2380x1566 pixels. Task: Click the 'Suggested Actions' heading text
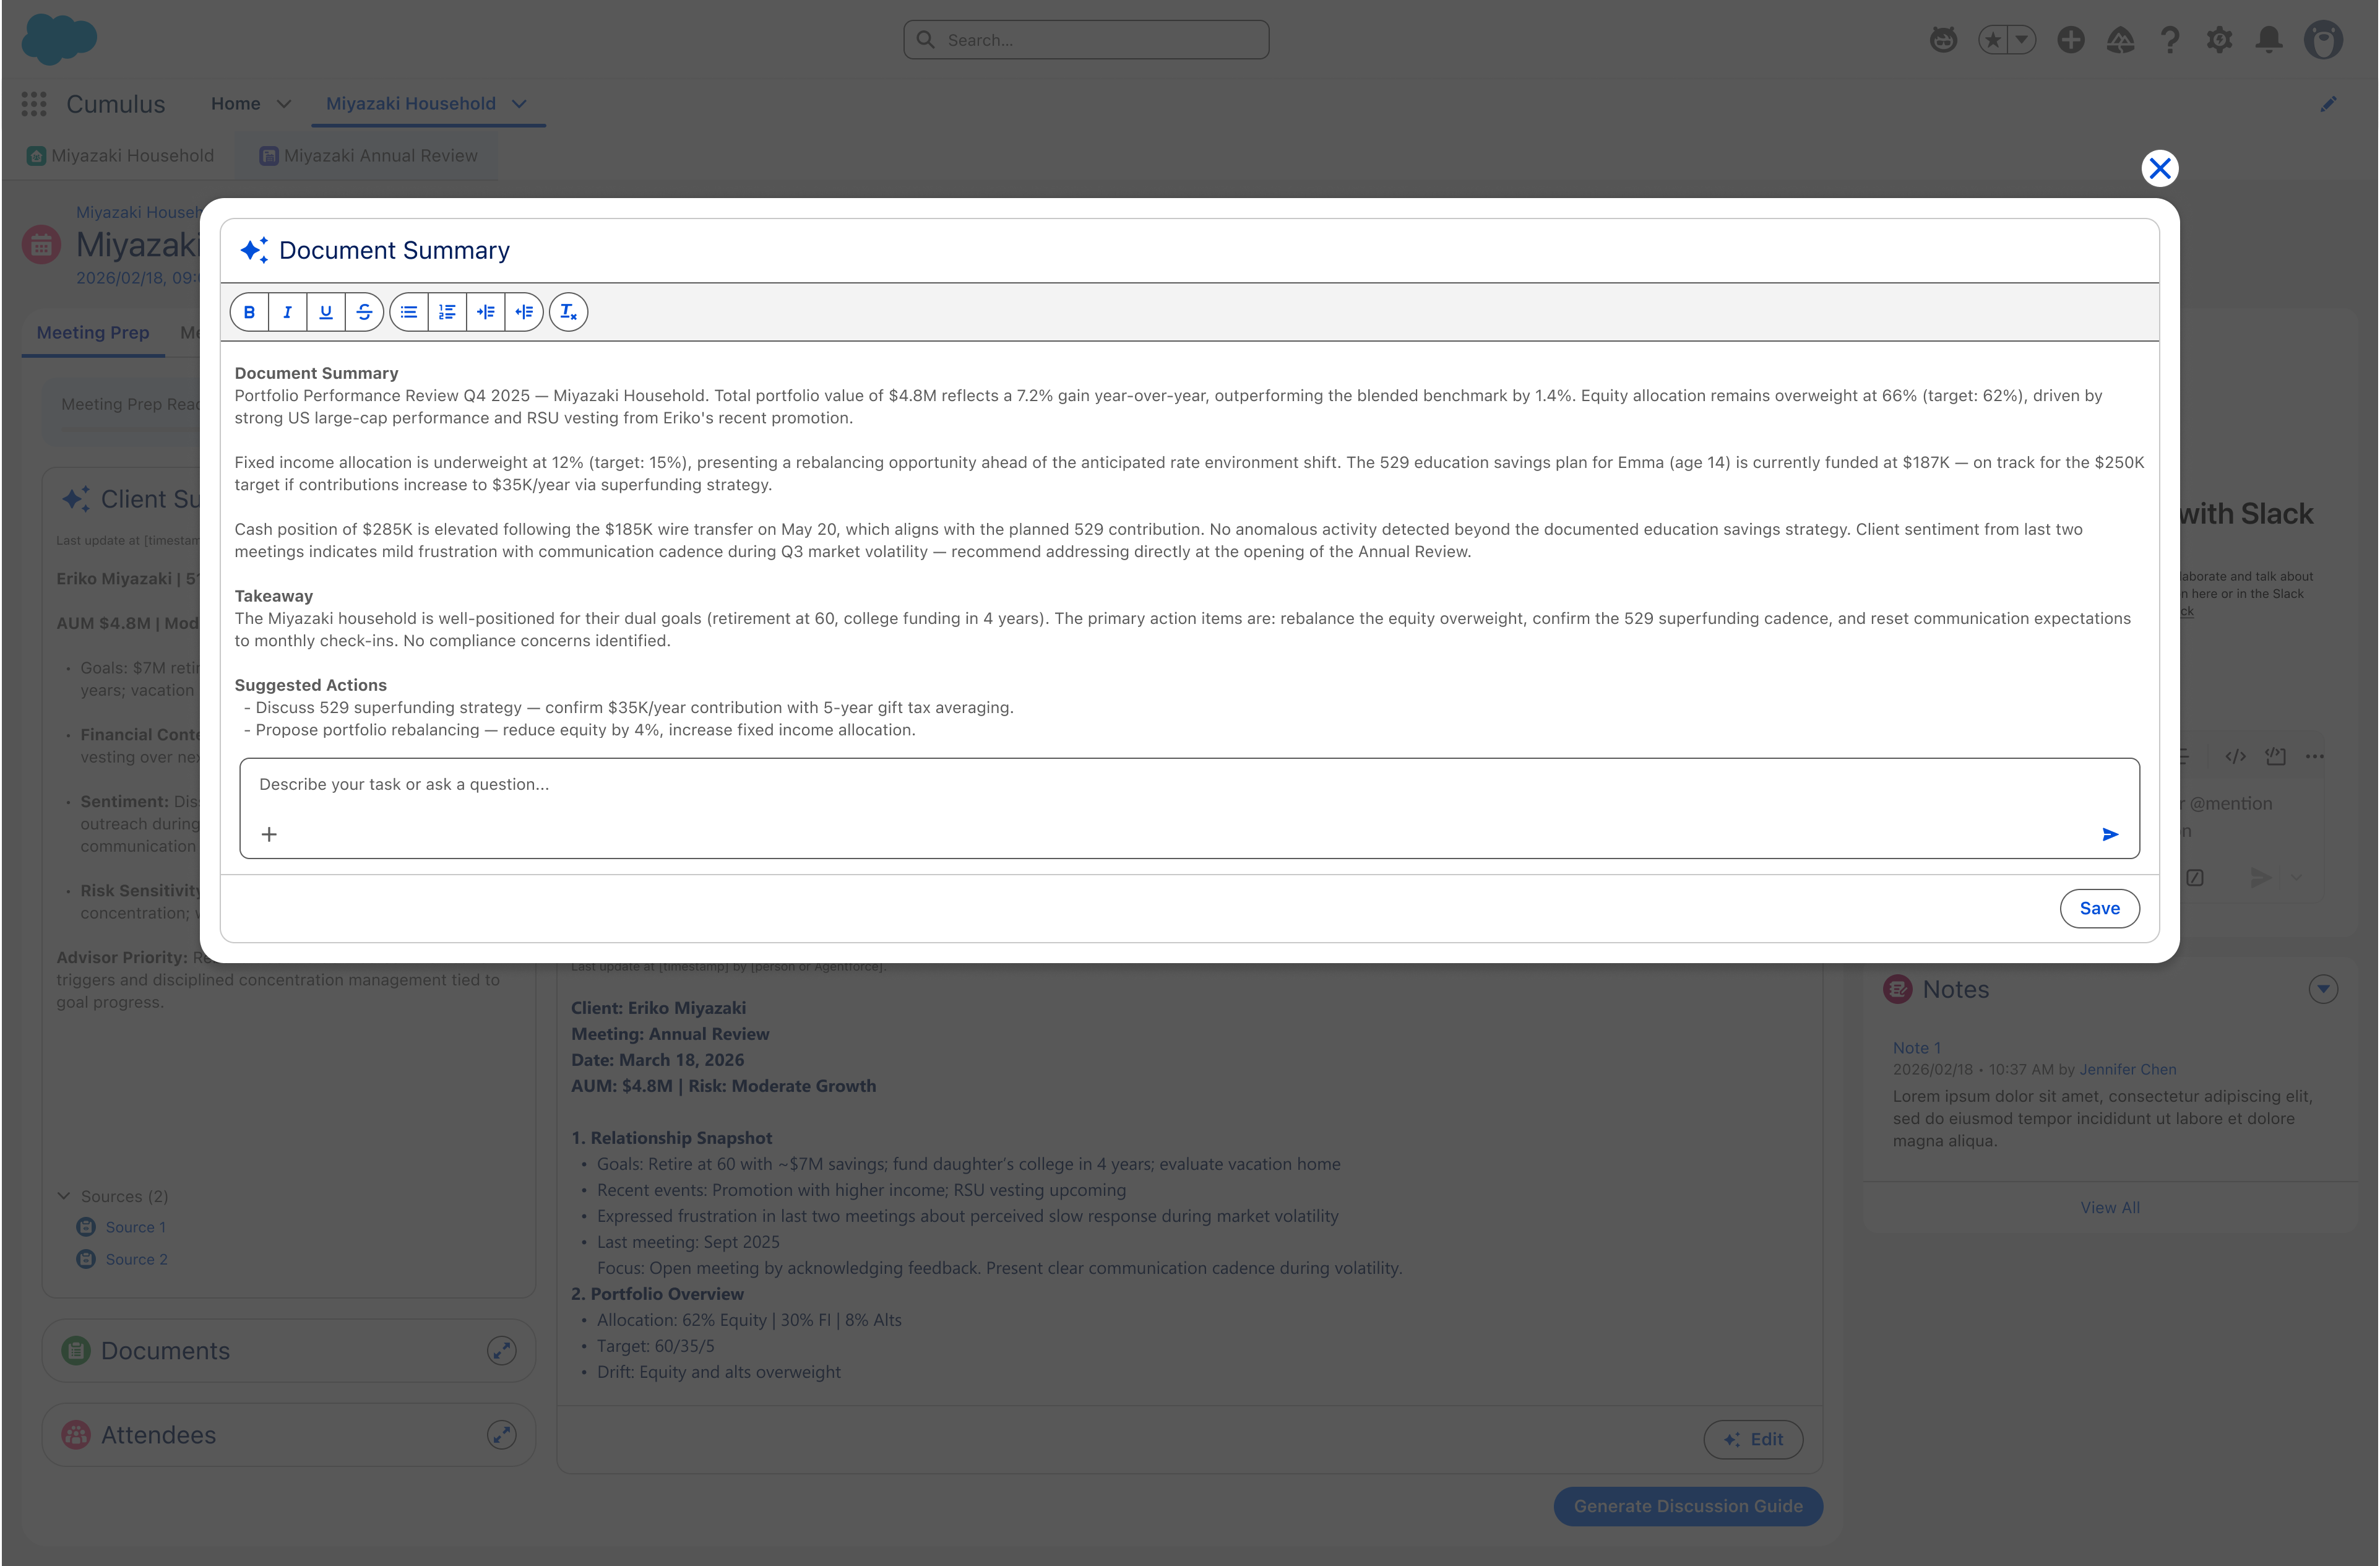coord(310,685)
